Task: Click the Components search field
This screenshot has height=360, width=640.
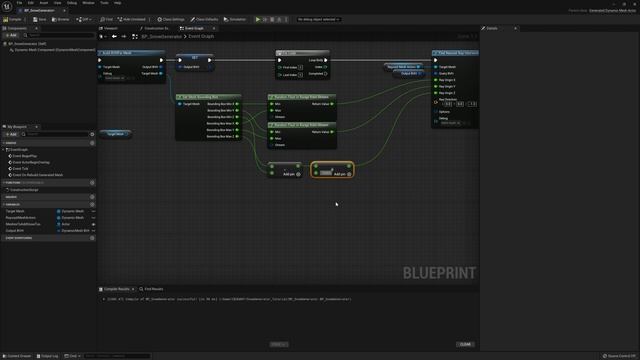Action: point(58,35)
